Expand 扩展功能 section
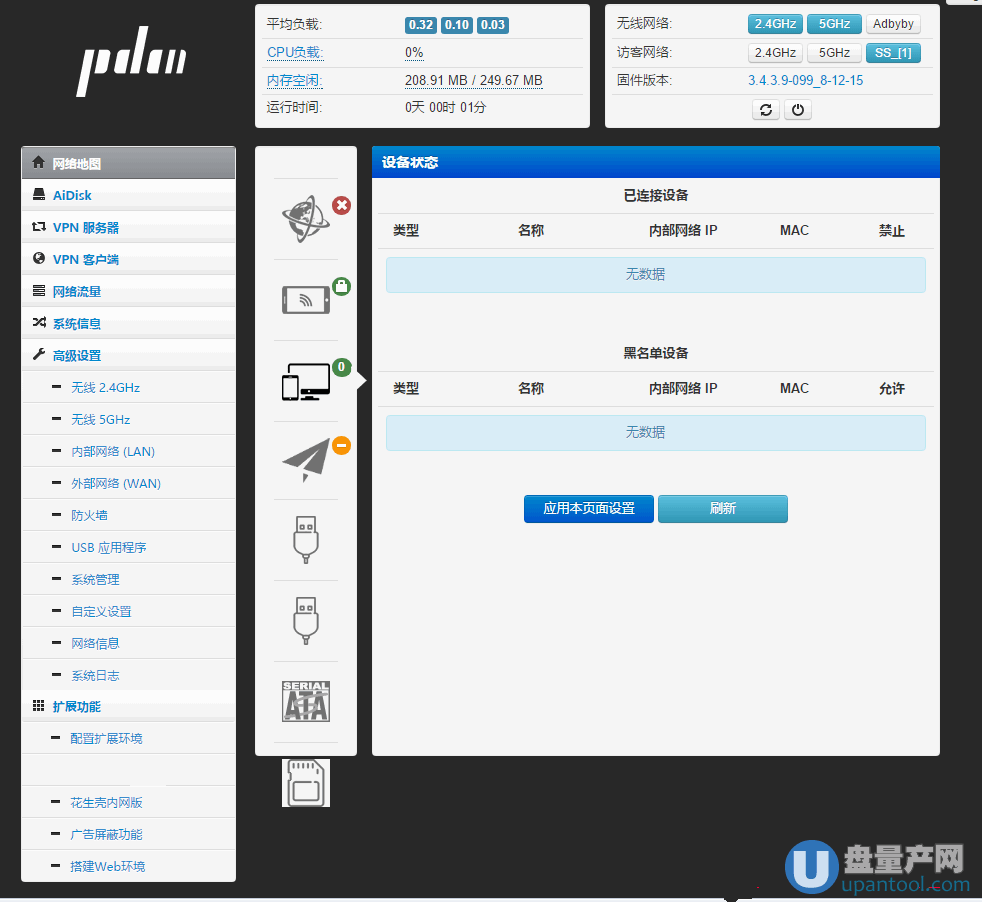The width and height of the screenshot is (982, 902). point(128,706)
